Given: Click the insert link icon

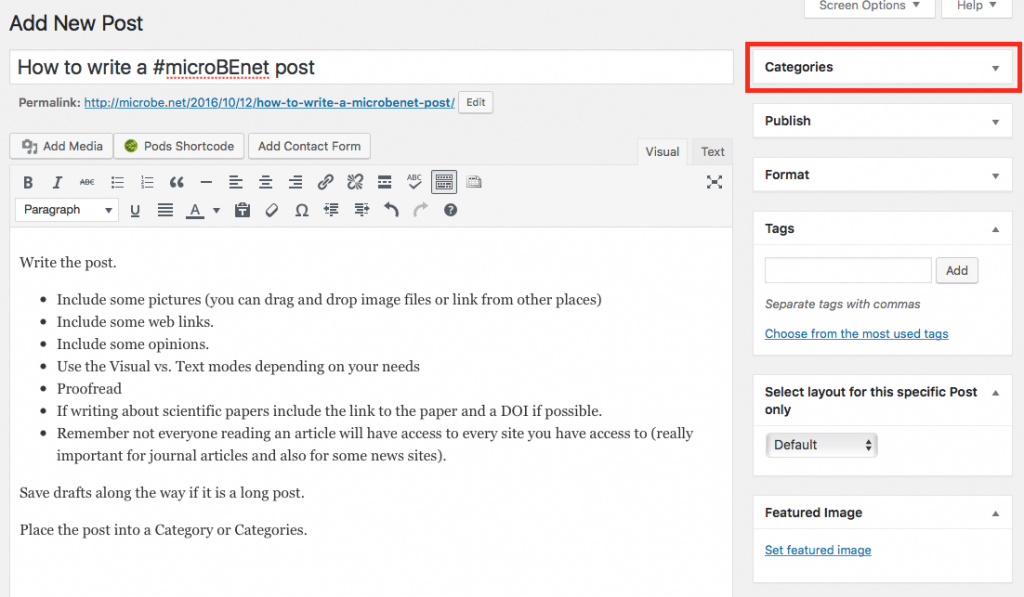Looking at the screenshot, I should click(x=325, y=182).
